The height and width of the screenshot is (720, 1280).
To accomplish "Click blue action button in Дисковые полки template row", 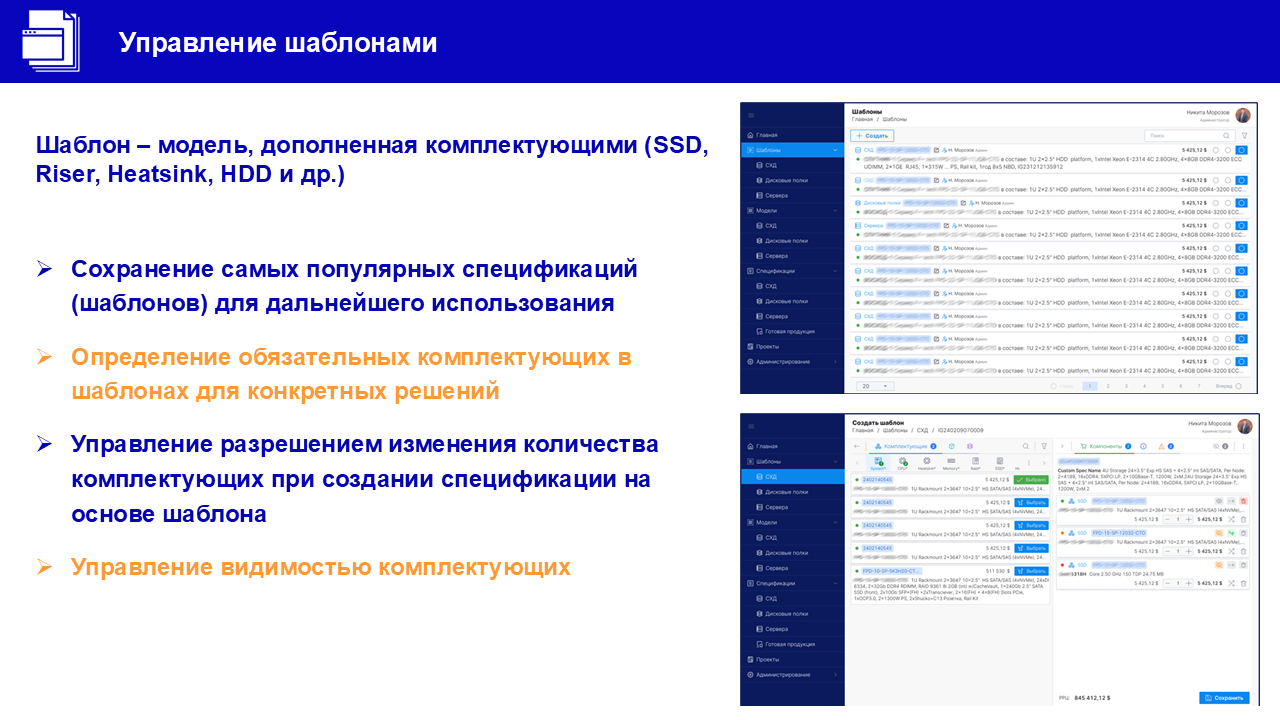I will pyautogui.click(x=1241, y=203).
